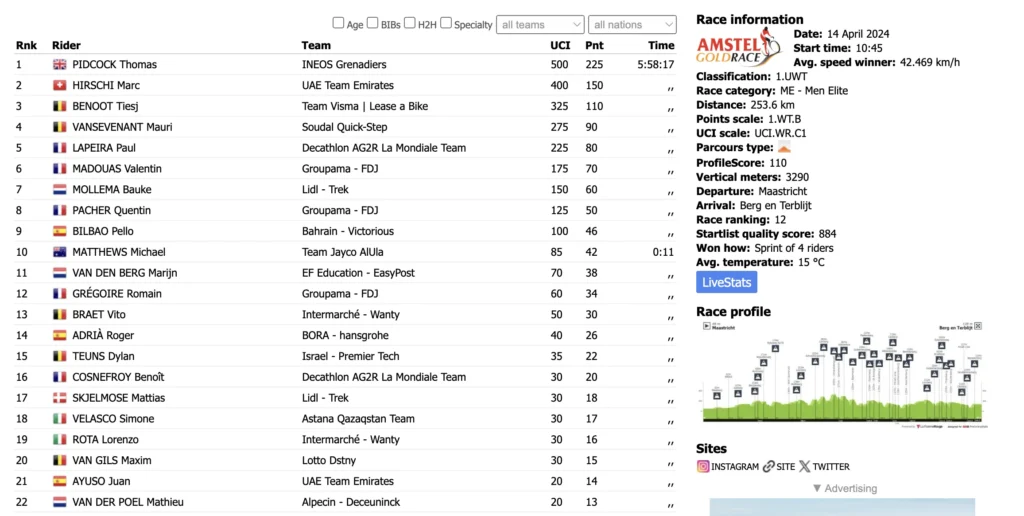
Task: Open HIRSCHI Marc rider page
Action: tap(106, 86)
